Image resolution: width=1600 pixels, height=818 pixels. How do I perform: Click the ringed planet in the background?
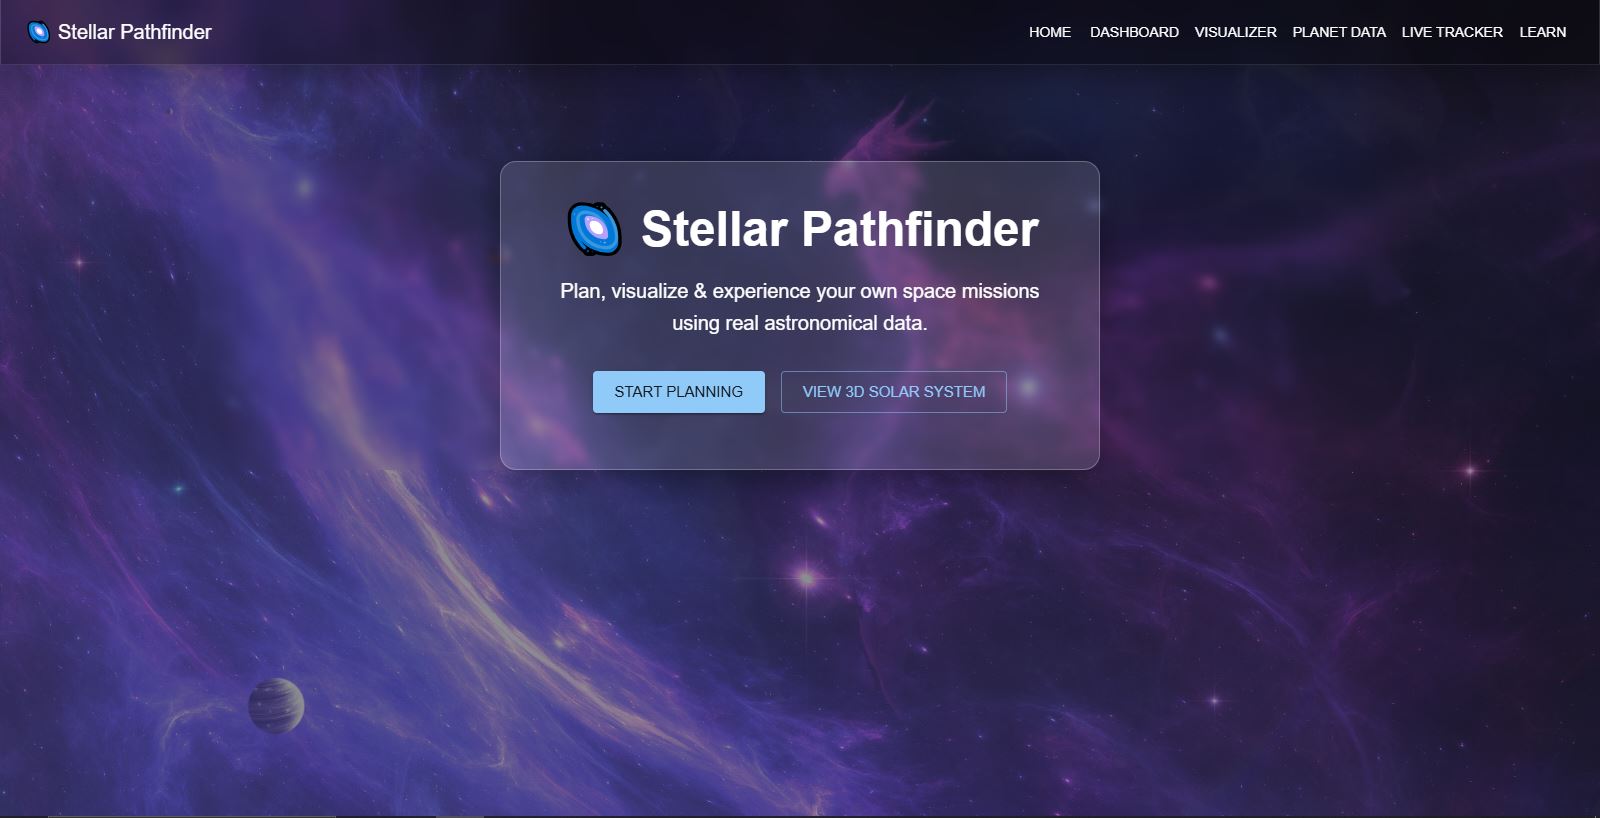(x=276, y=705)
